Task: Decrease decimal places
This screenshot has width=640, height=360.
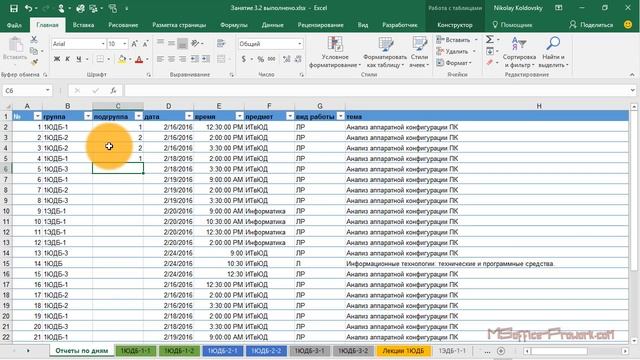Action: (x=298, y=60)
